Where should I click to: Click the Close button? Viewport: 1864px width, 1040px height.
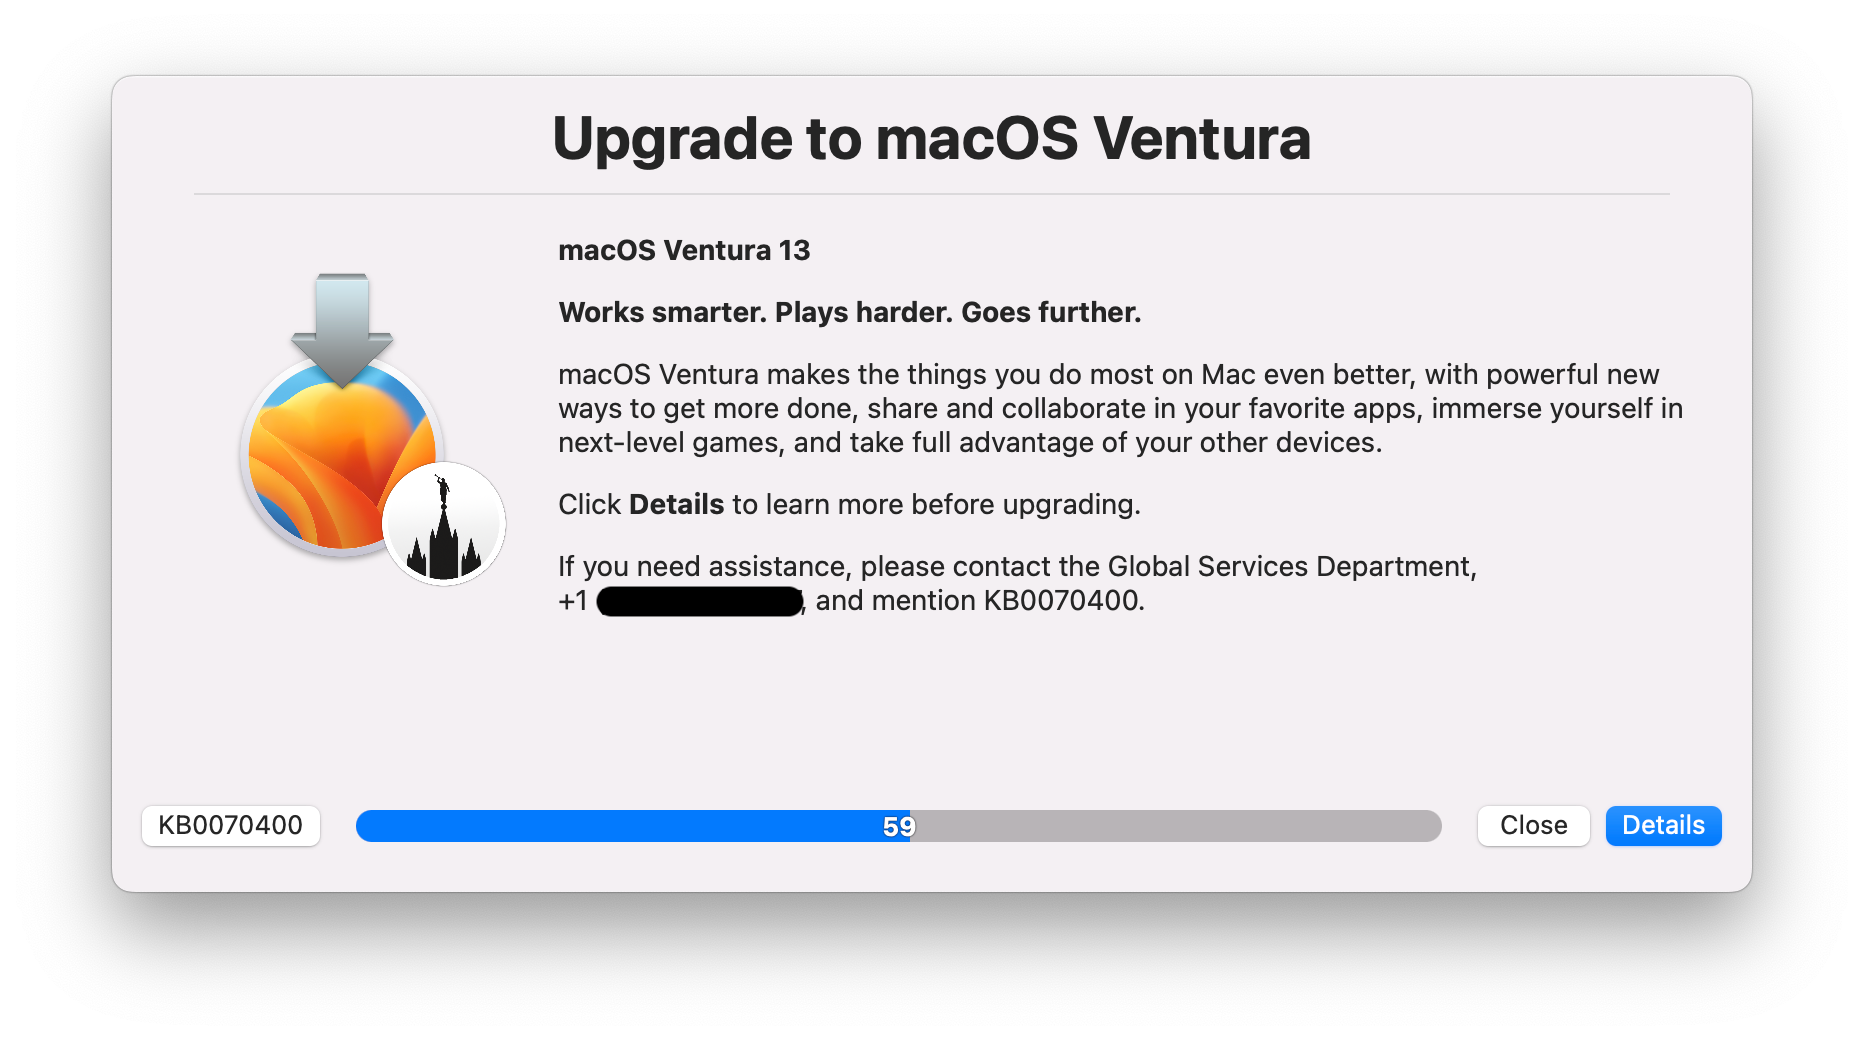(x=1533, y=825)
